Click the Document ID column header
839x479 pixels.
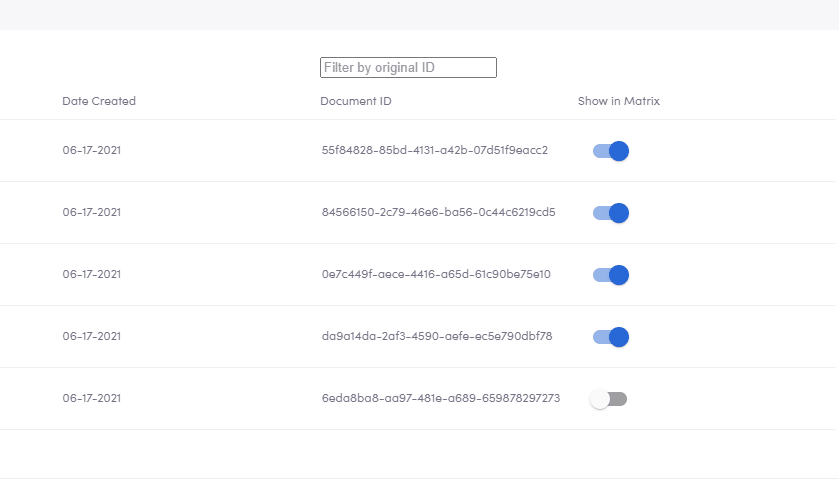[356, 101]
